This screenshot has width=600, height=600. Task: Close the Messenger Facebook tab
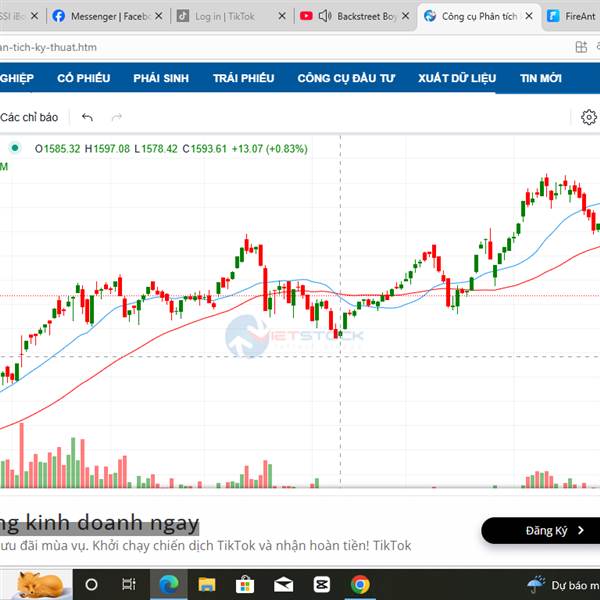point(159,16)
